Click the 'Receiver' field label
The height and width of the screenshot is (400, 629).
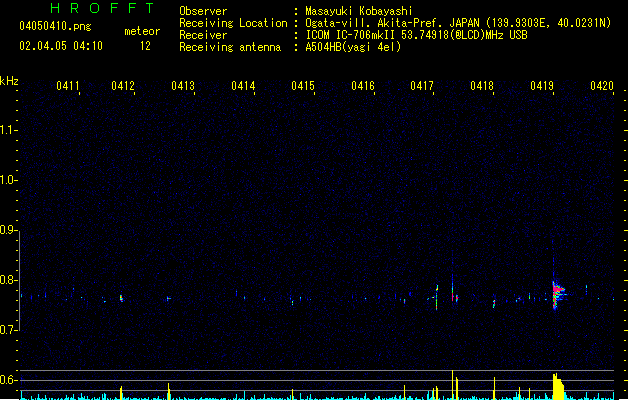[203, 35]
